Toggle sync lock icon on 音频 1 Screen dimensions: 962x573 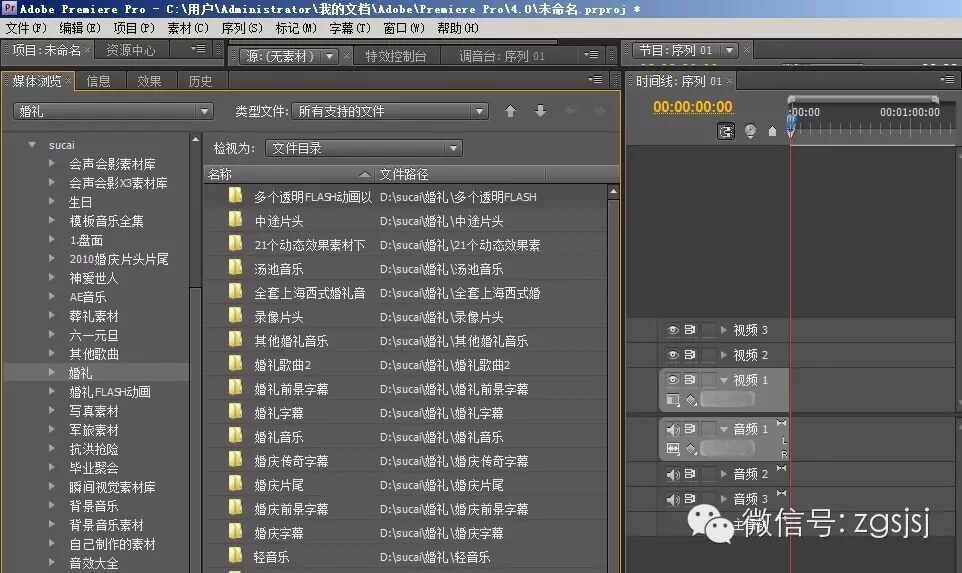[x=690, y=429]
